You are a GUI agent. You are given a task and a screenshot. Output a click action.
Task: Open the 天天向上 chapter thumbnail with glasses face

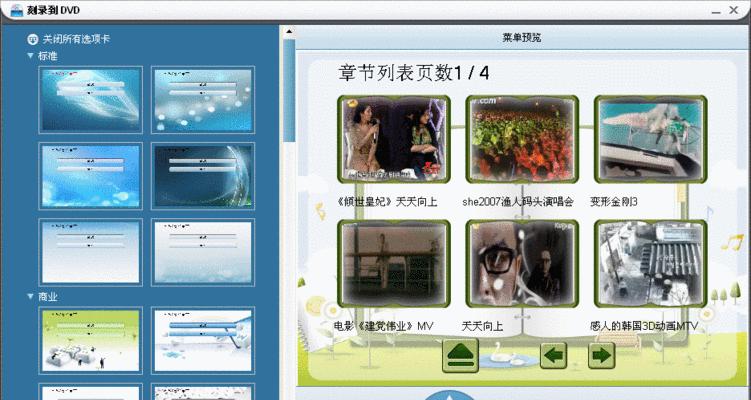tap(522, 263)
